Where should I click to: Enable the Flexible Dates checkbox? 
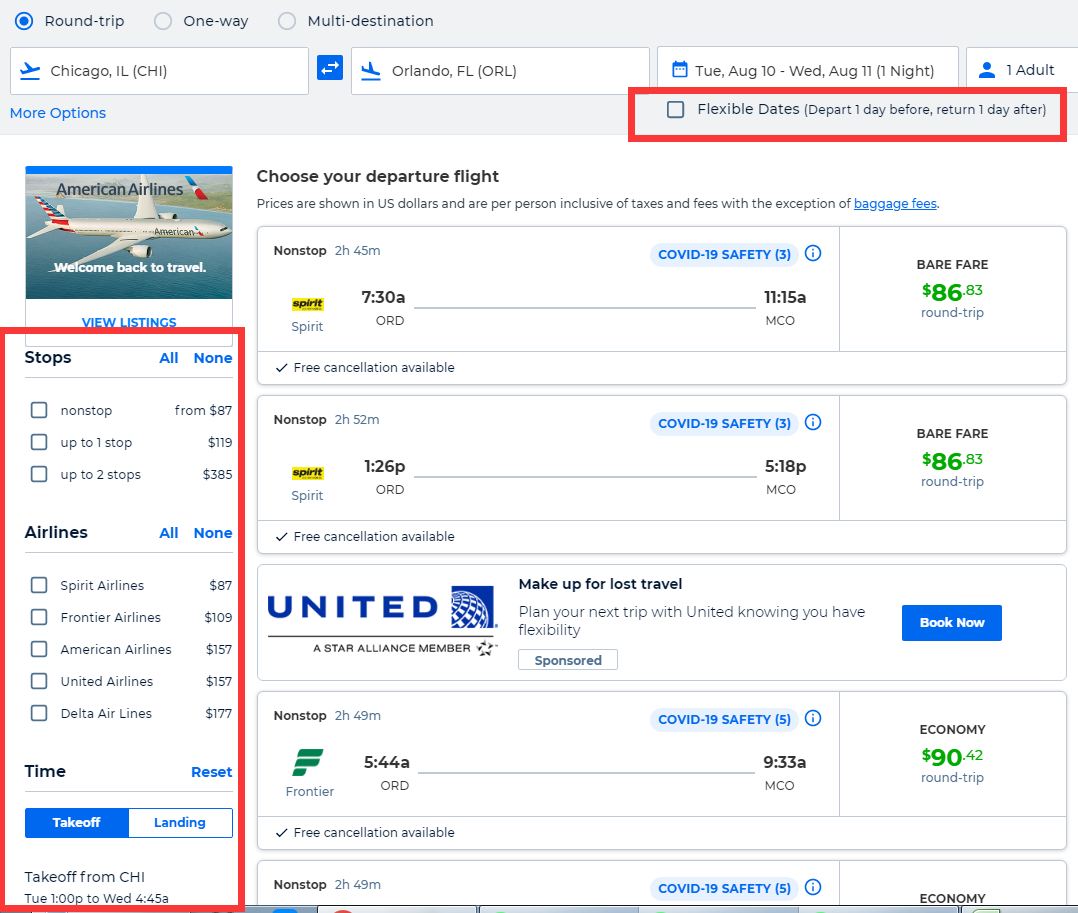[675, 110]
